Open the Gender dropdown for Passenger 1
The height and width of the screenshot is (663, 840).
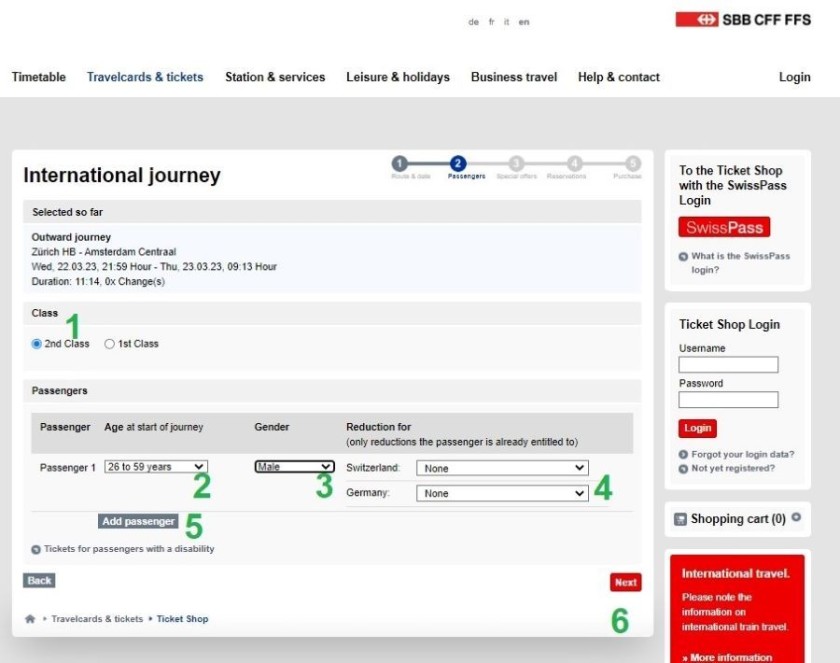pos(293,466)
